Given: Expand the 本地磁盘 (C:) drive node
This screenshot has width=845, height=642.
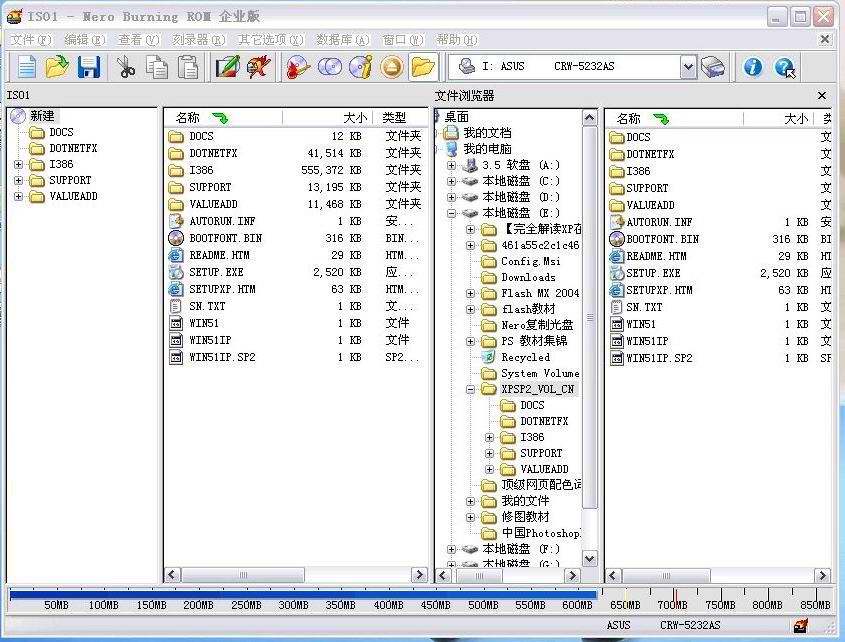Looking at the screenshot, I should [452, 182].
